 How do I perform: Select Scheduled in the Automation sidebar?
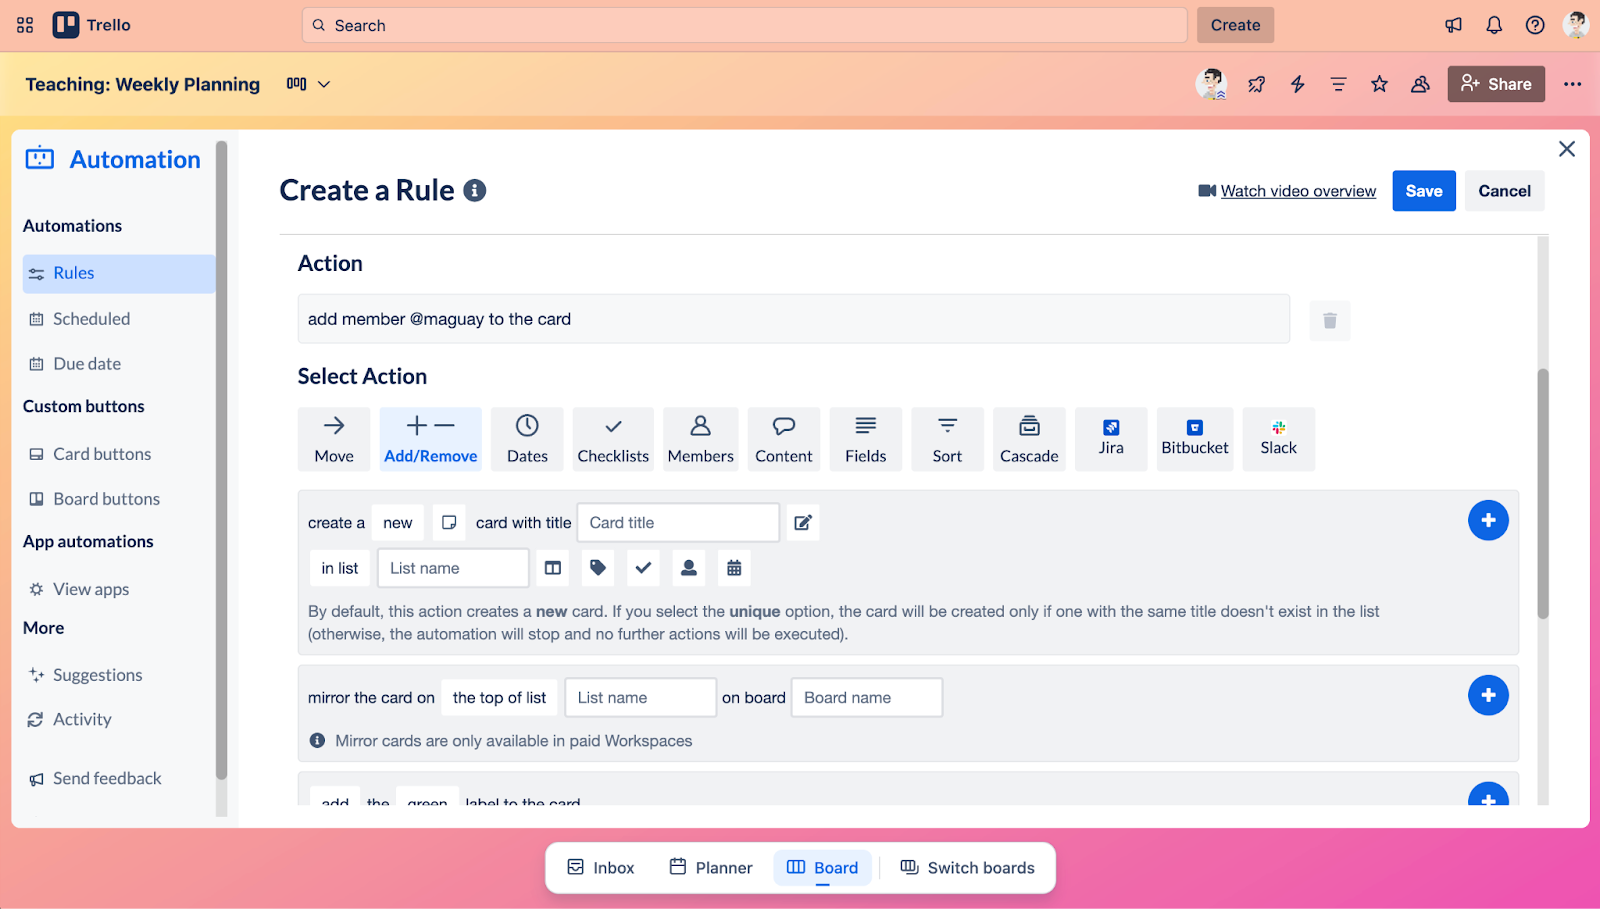coord(91,318)
